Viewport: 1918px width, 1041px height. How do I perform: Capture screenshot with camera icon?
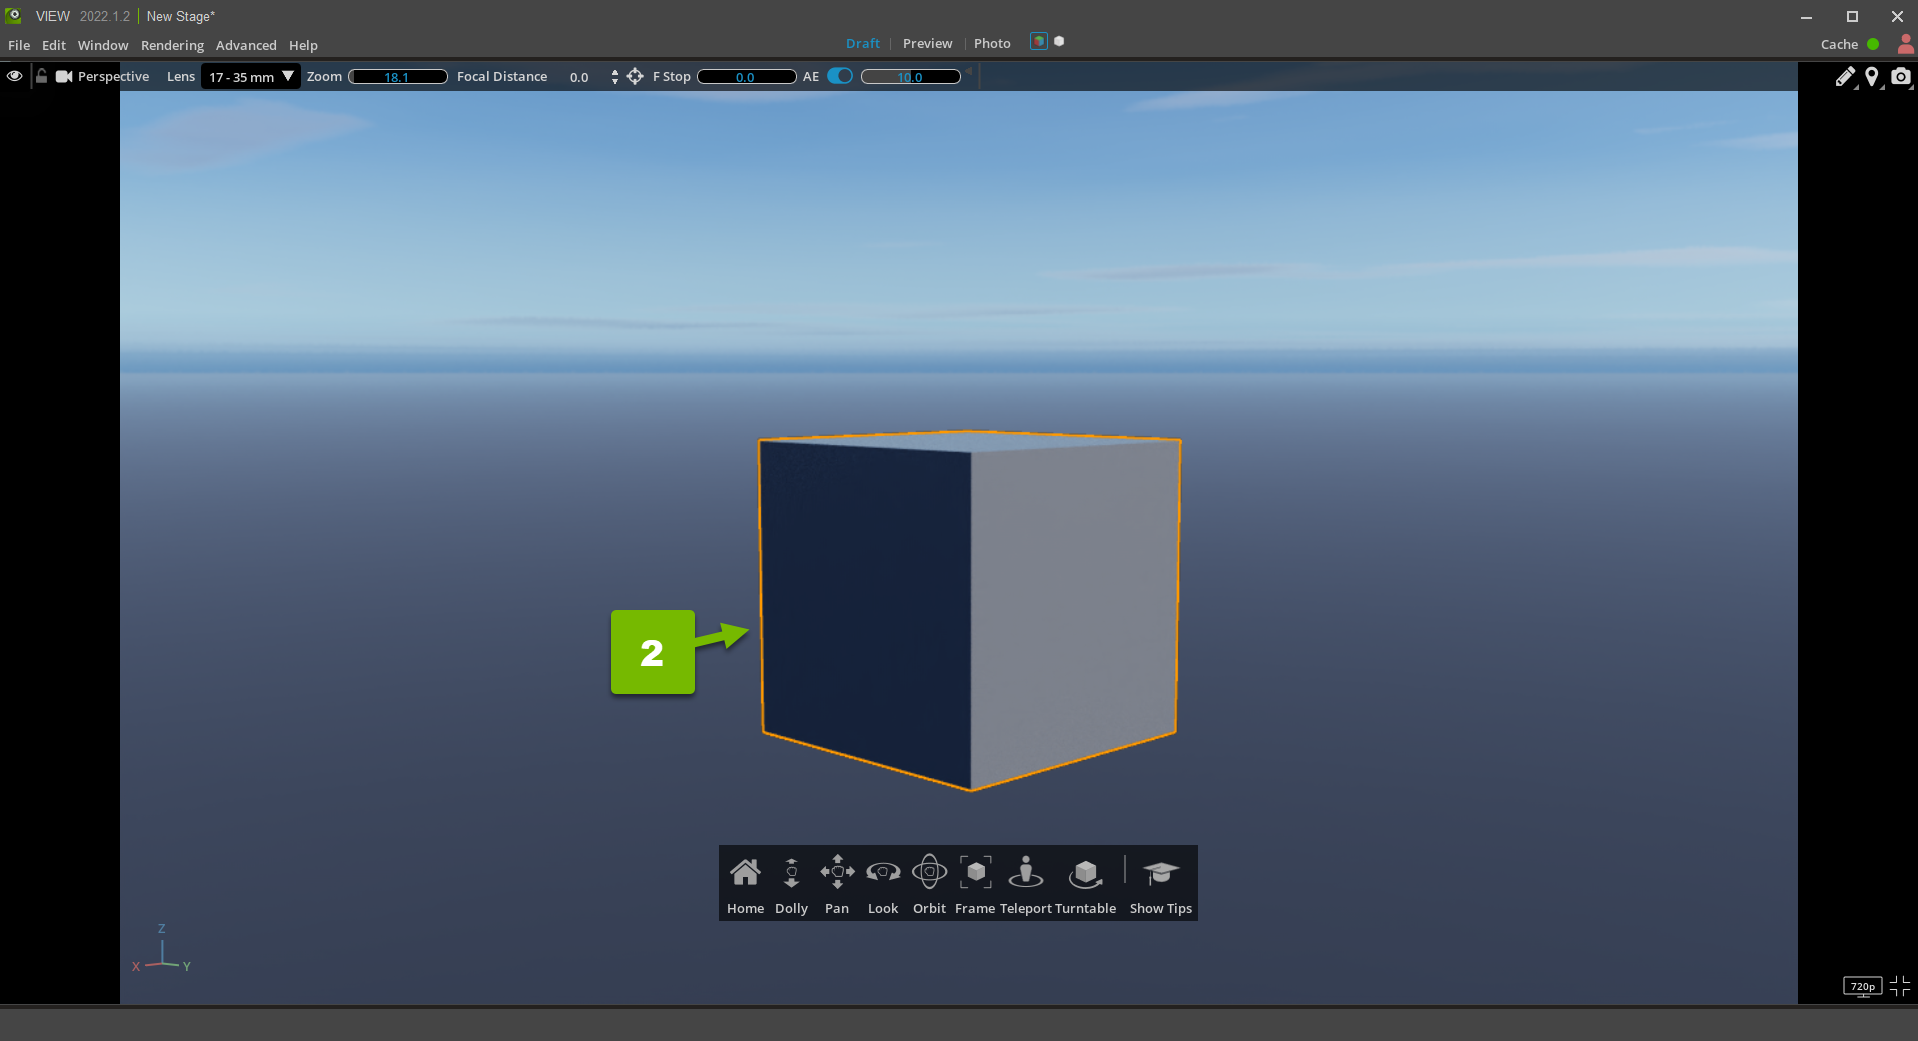click(1901, 77)
